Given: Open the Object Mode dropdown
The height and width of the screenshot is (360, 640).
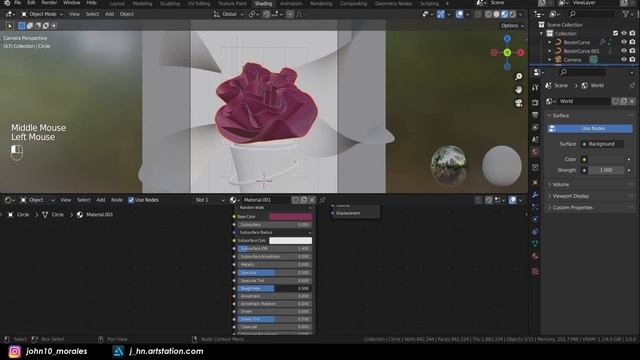Looking at the screenshot, I should point(42,14).
